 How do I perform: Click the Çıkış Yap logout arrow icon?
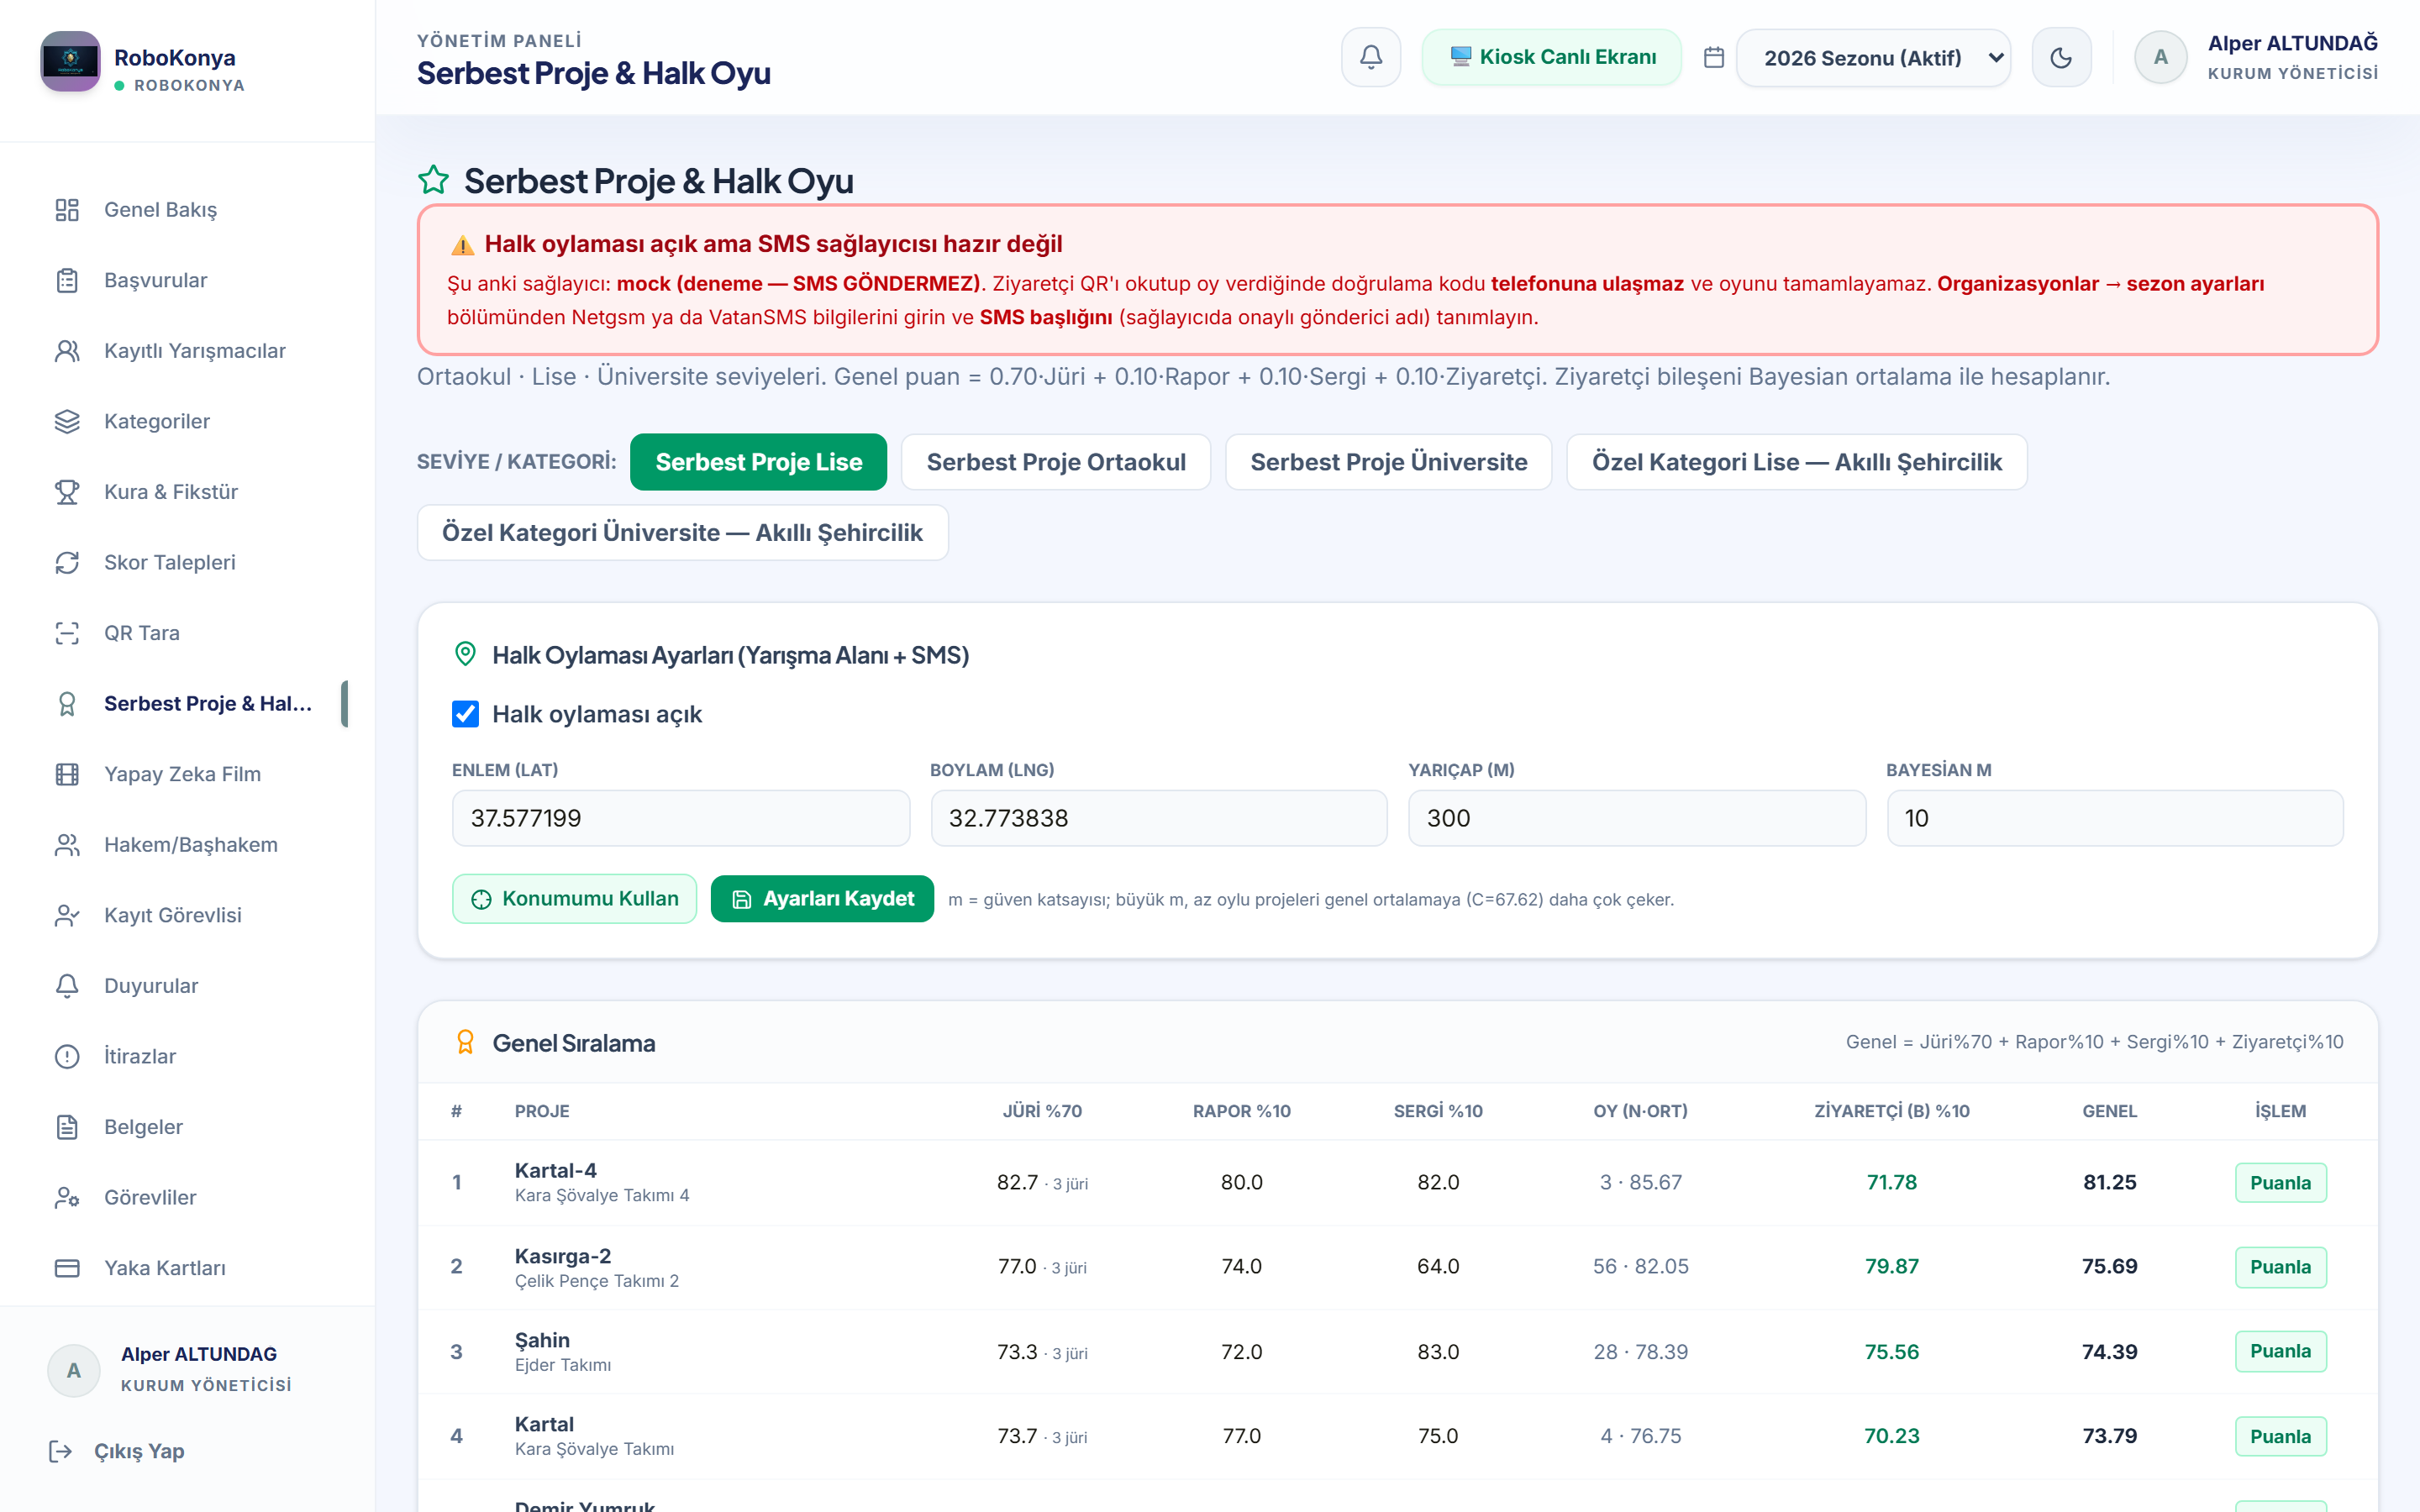pyautogui.click(x=61, y=1451)
